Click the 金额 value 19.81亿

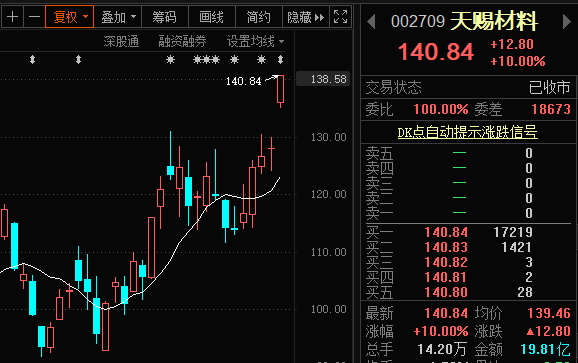coord(545,349)
